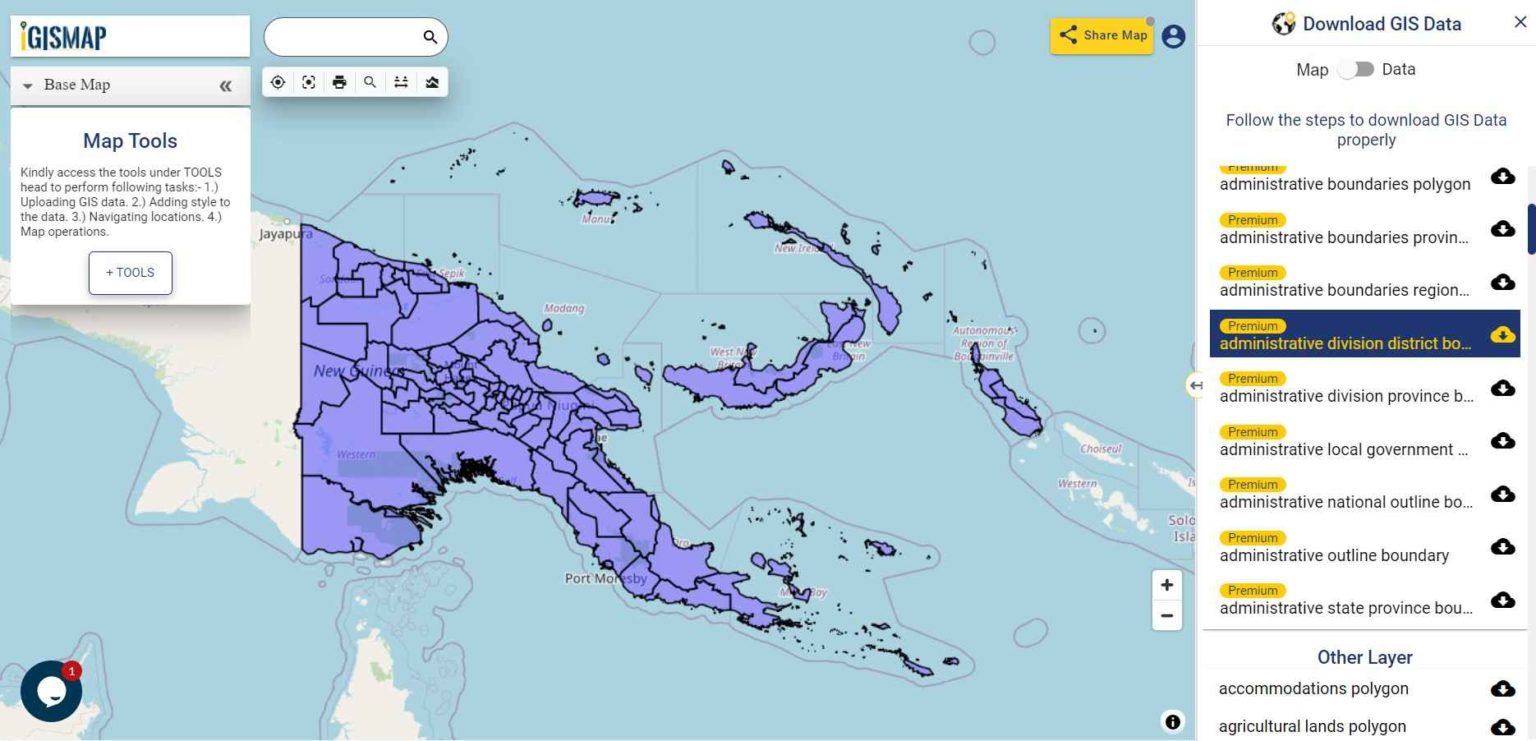
Task: Click the fit-to-extent focus tool
Action: click(x=308, y=82)
